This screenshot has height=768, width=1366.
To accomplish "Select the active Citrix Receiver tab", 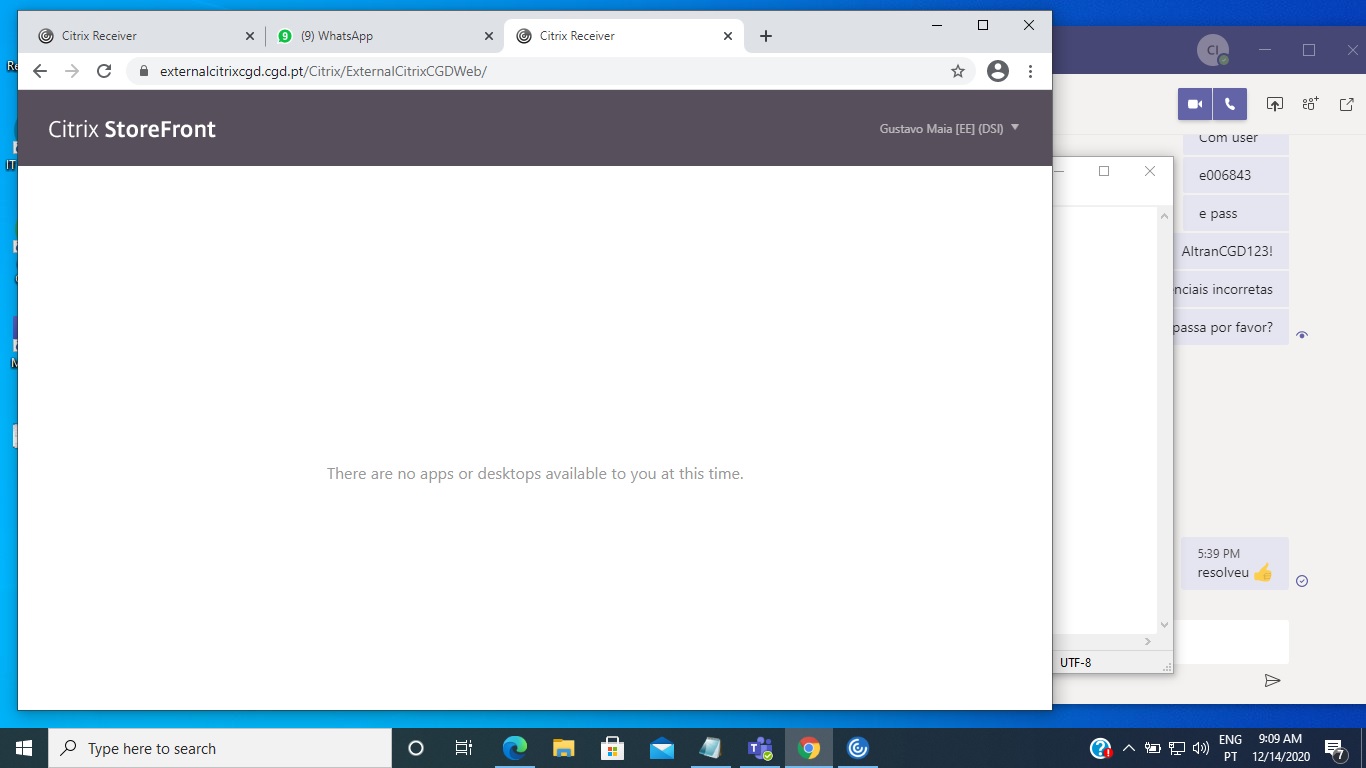I will (624, 36).
